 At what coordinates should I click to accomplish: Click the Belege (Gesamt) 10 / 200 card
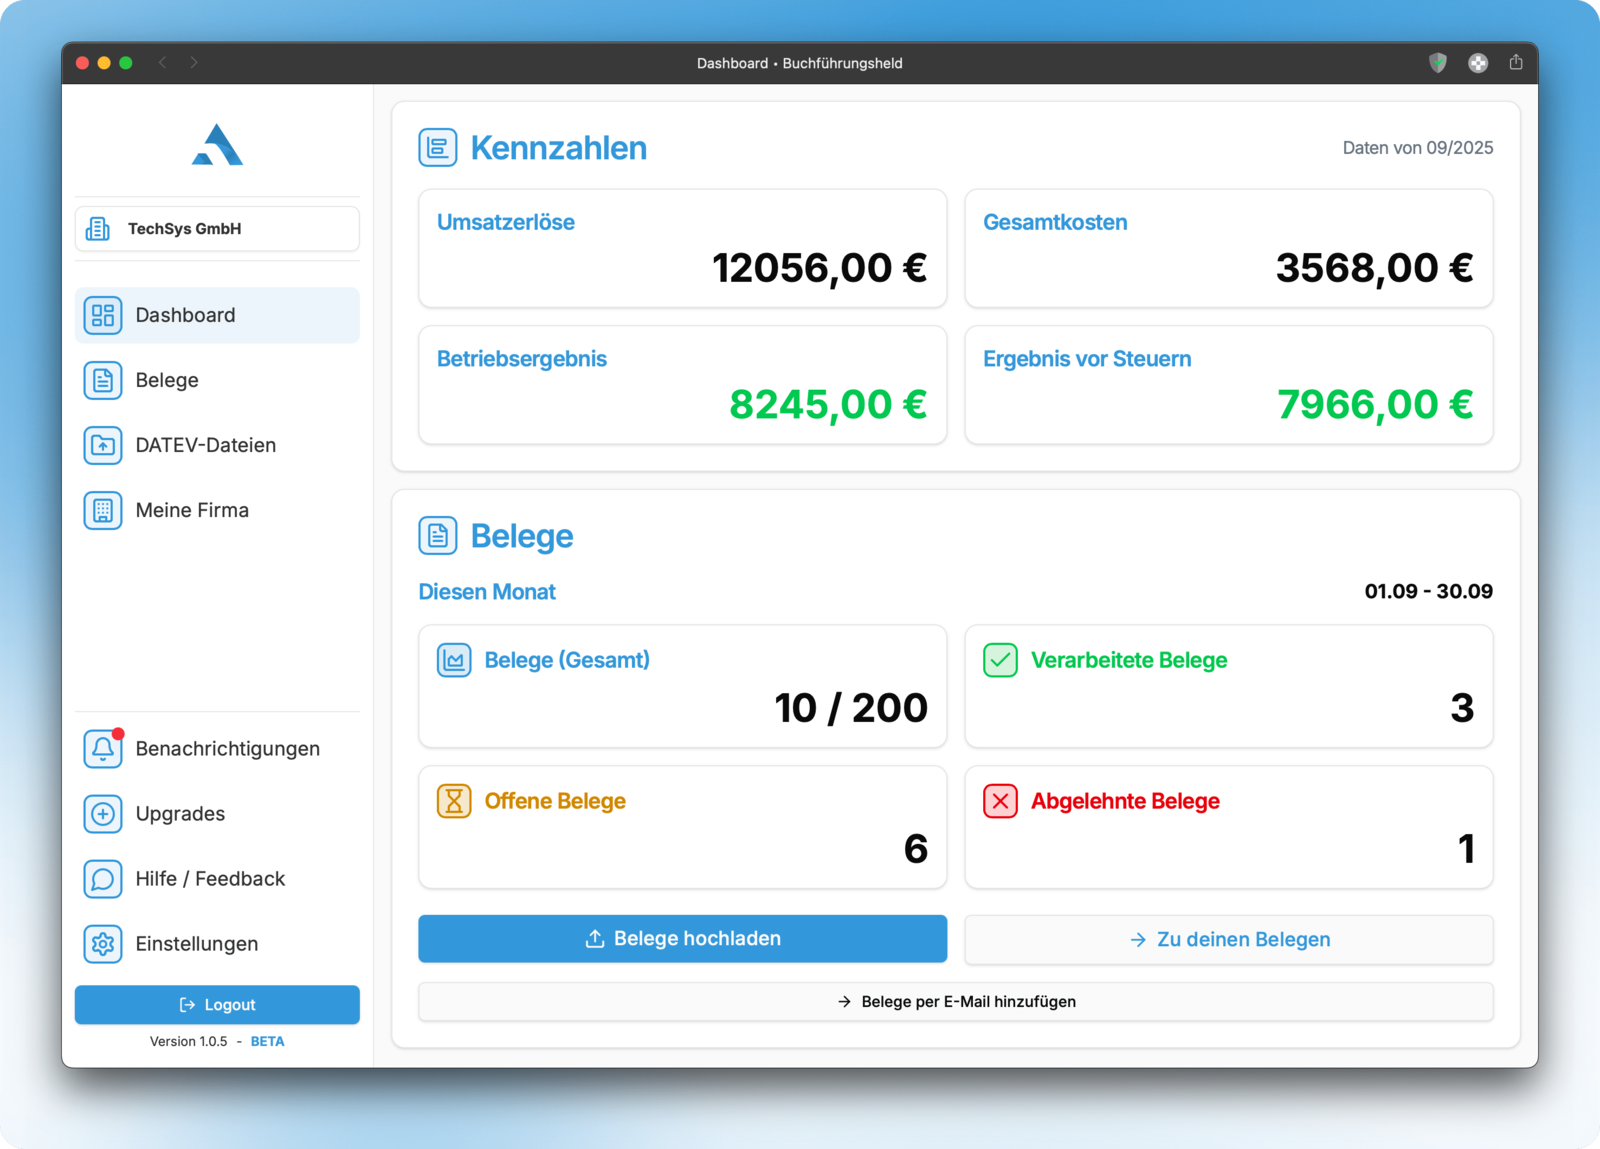682,686
